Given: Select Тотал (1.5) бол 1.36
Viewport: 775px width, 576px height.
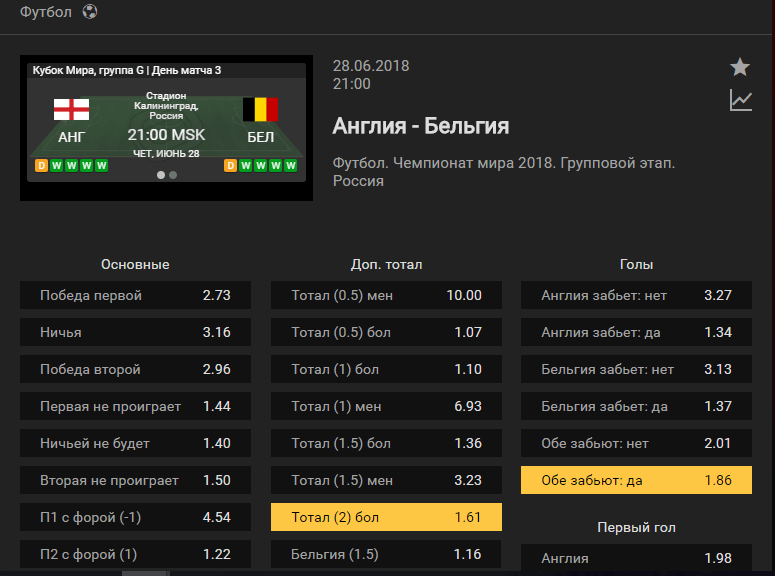Looking at the screenshot, I should tap(387, 443).
